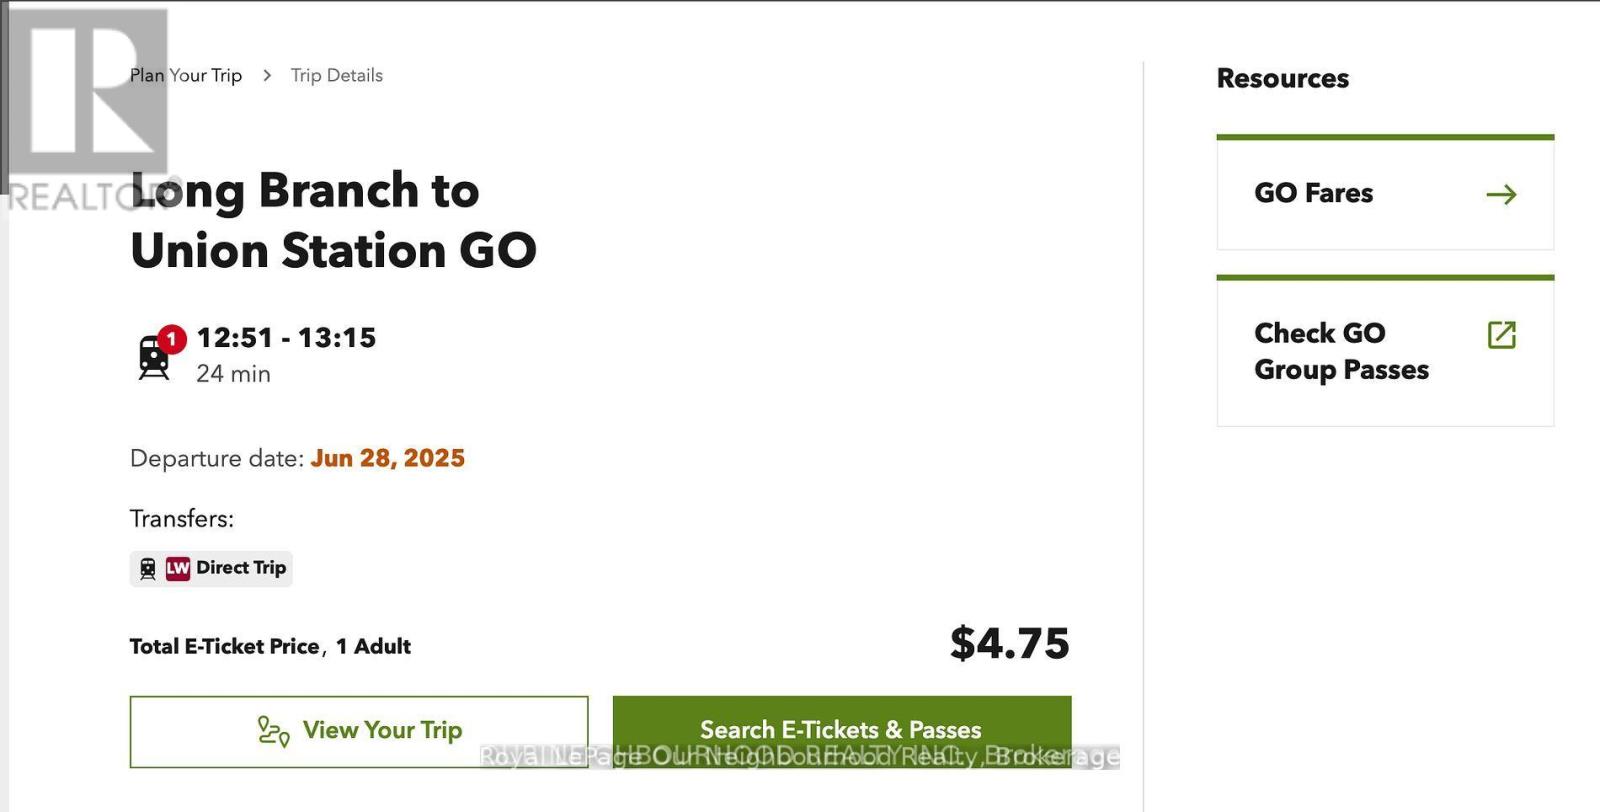Click the 12:51 - 13:15 trip time
The image size is (1600, 812).
[286, 338]
